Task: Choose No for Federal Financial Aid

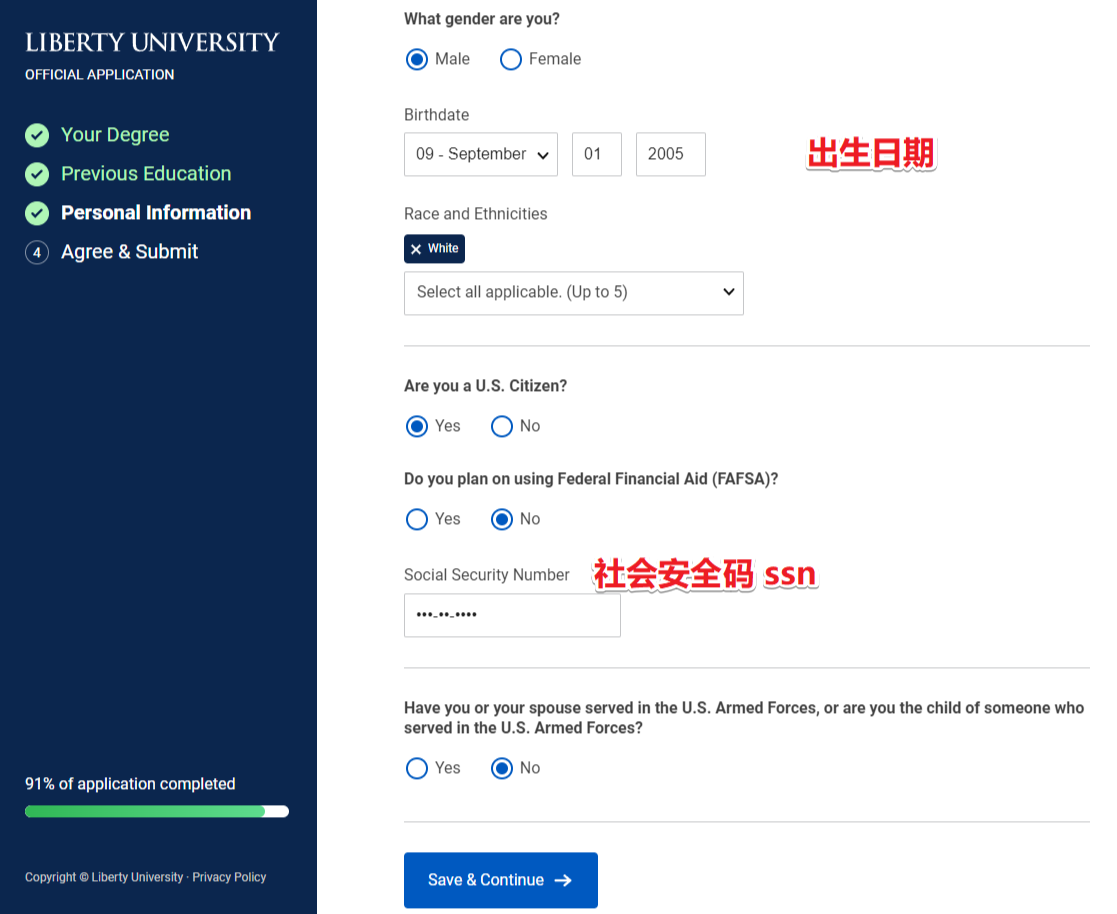Action: (502, 519)
